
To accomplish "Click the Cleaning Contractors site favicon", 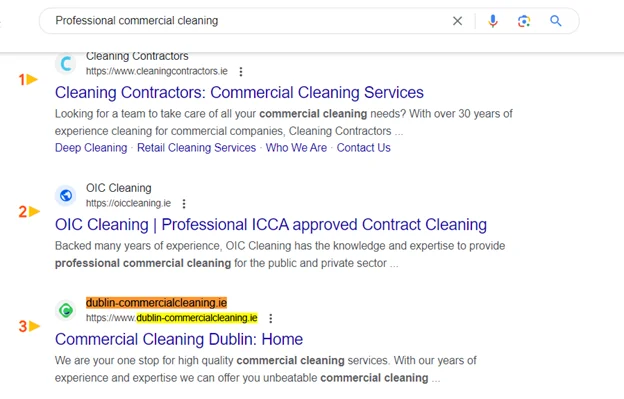I will pos(66,64).
